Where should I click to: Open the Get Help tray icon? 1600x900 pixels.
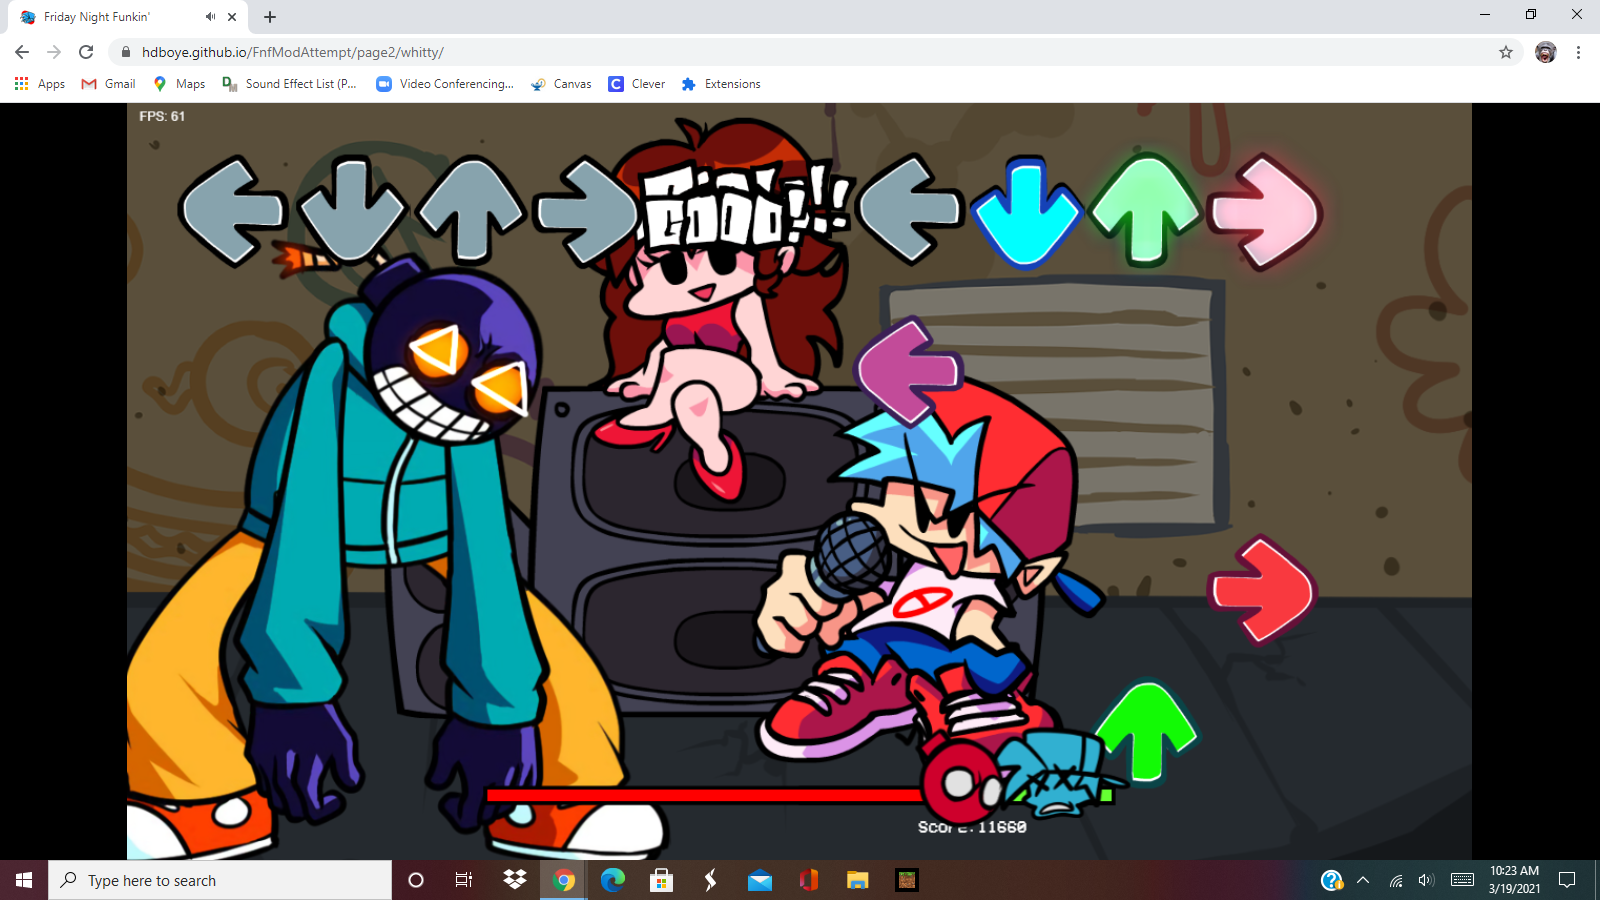(1331, 880)
